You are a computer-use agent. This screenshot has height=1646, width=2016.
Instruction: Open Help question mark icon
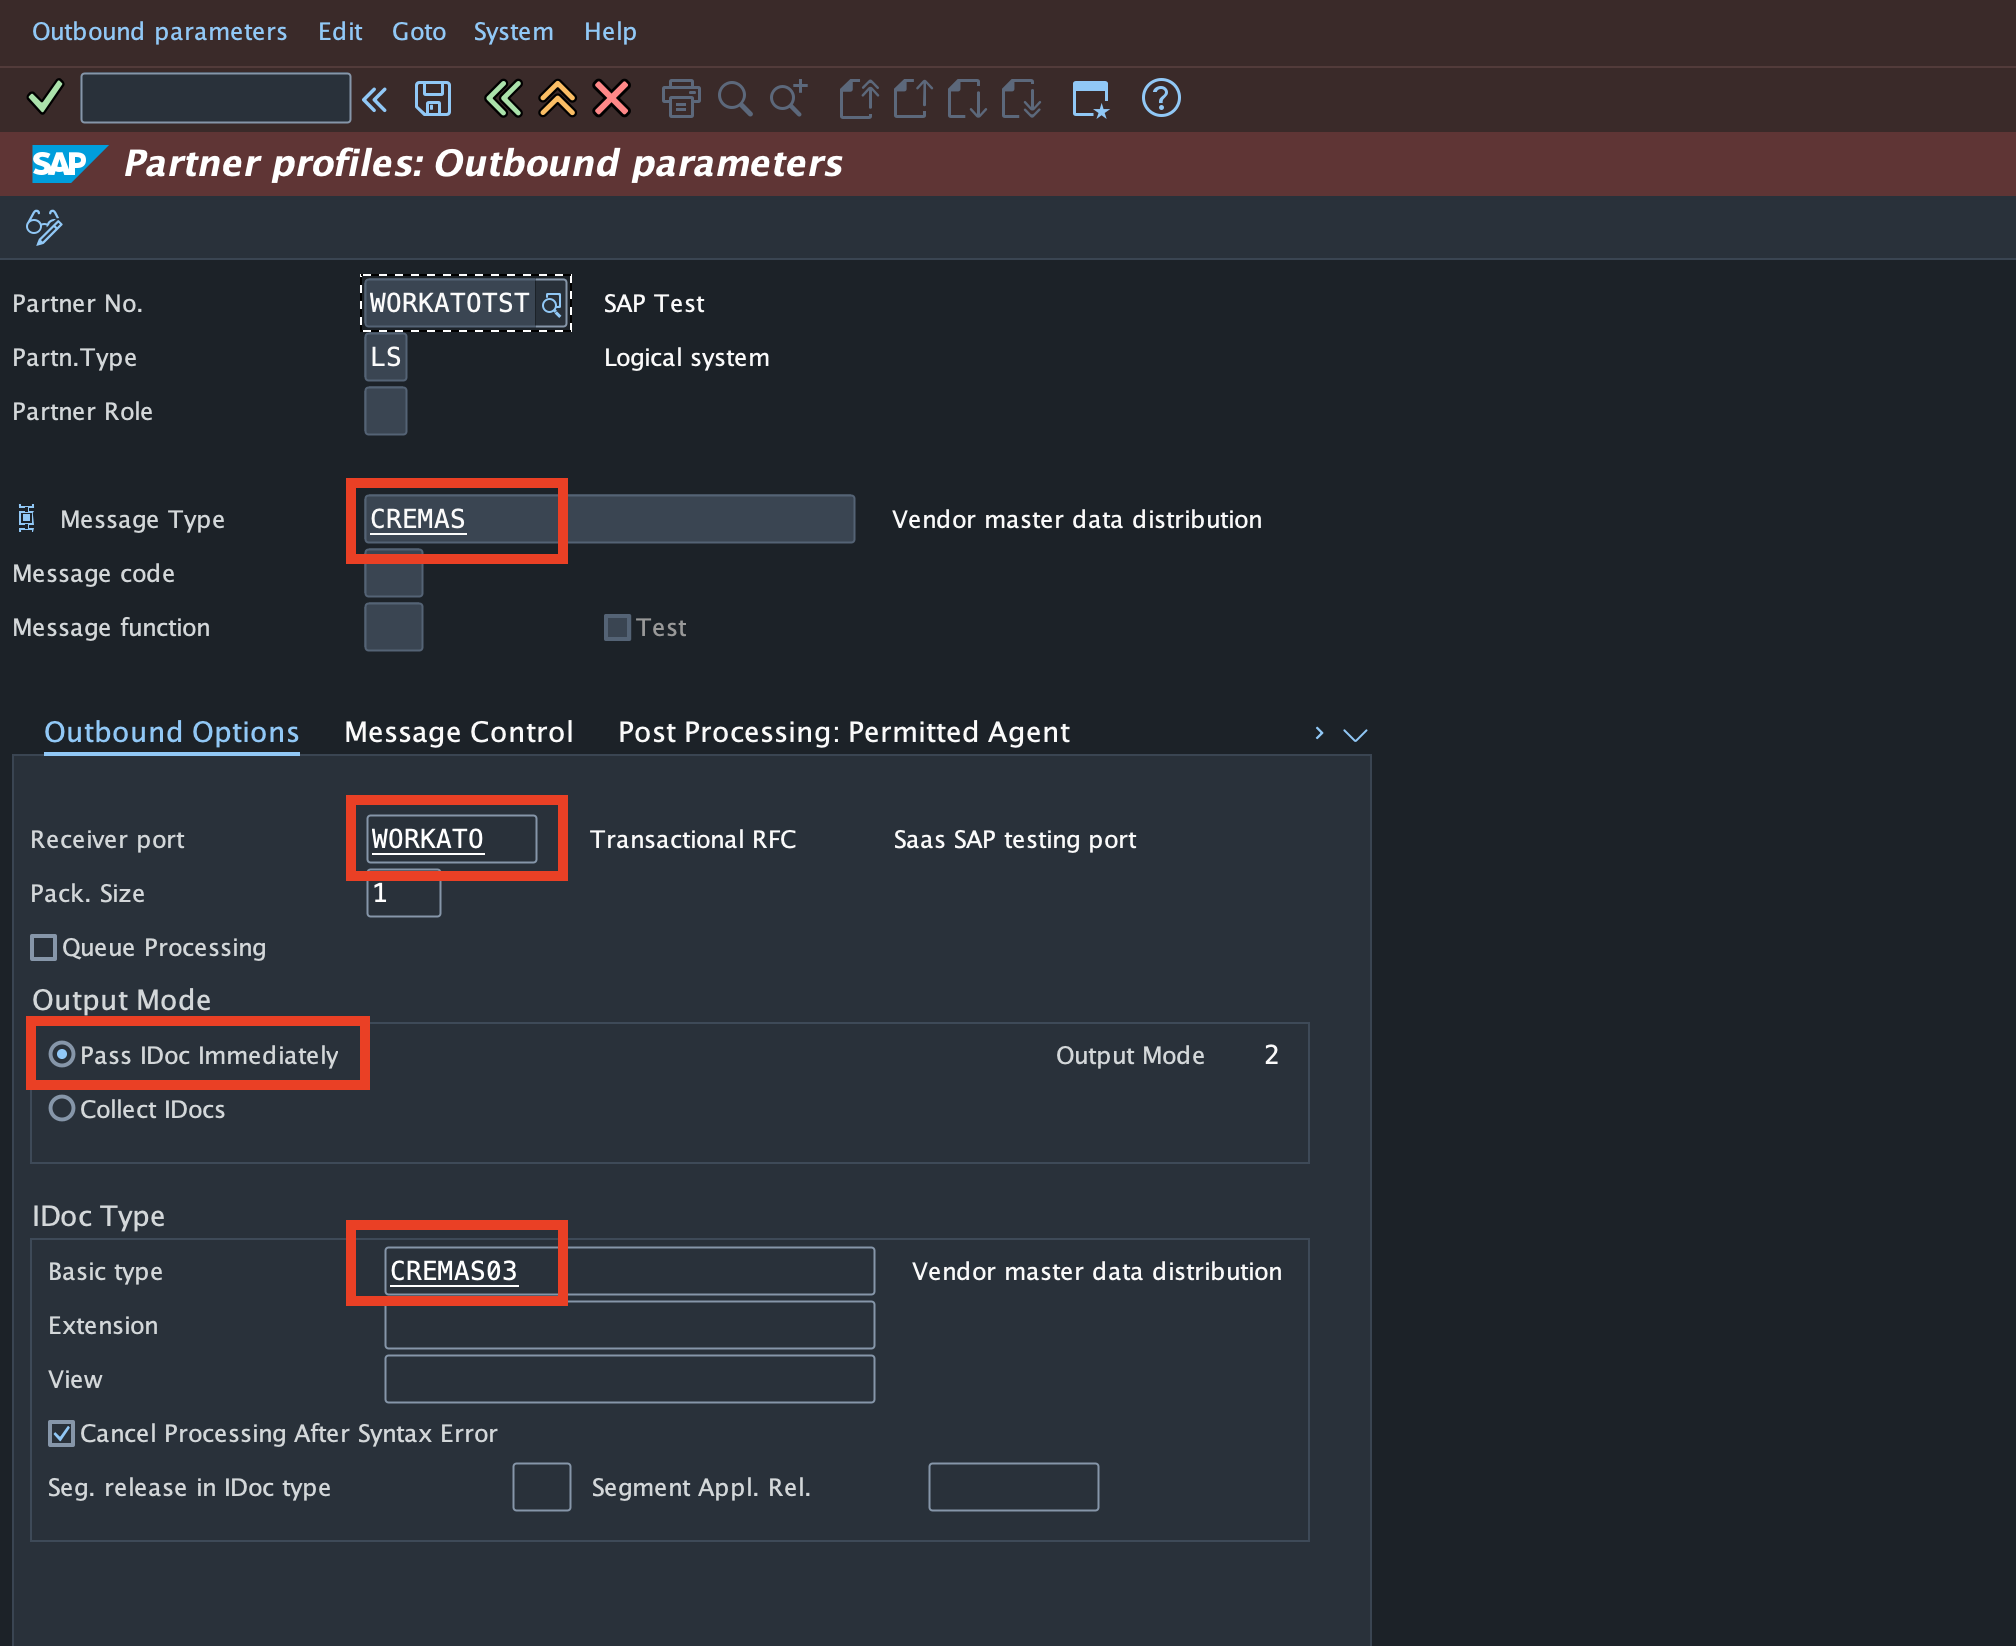point(1160,98)
